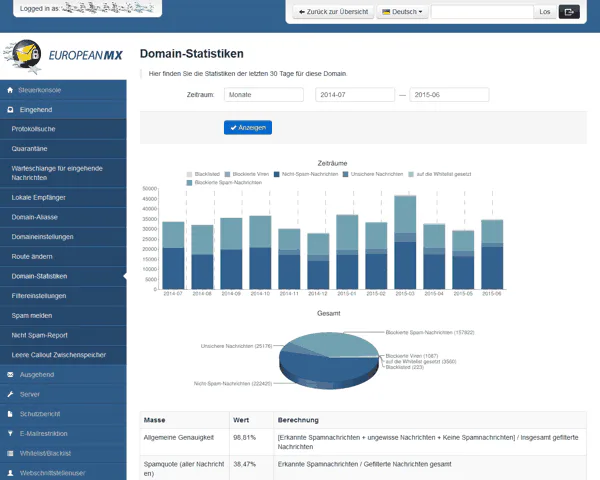Expand the Webschnittstellenuser menu section
Viewport: 600px width, 480px height.
(63, 473)
